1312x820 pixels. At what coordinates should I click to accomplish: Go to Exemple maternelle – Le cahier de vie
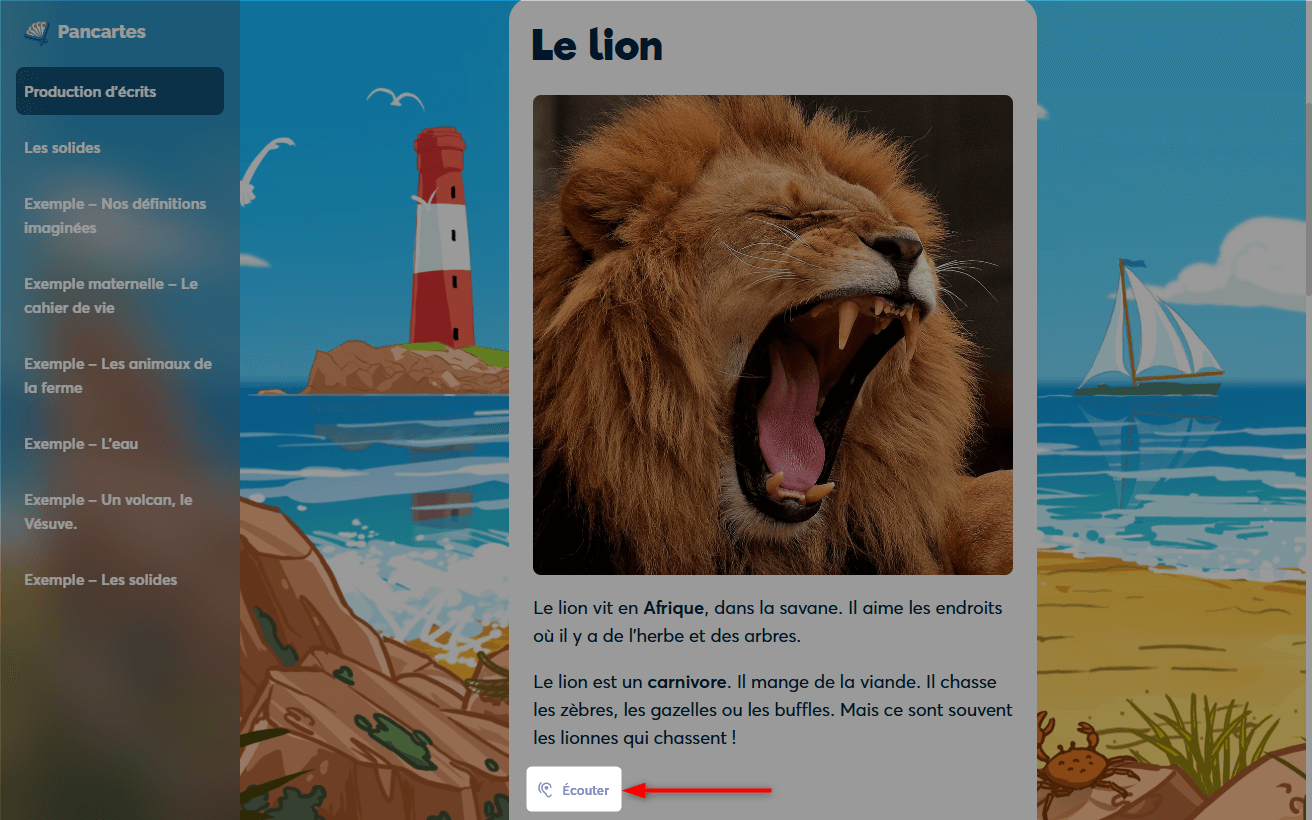click(111, 296)
